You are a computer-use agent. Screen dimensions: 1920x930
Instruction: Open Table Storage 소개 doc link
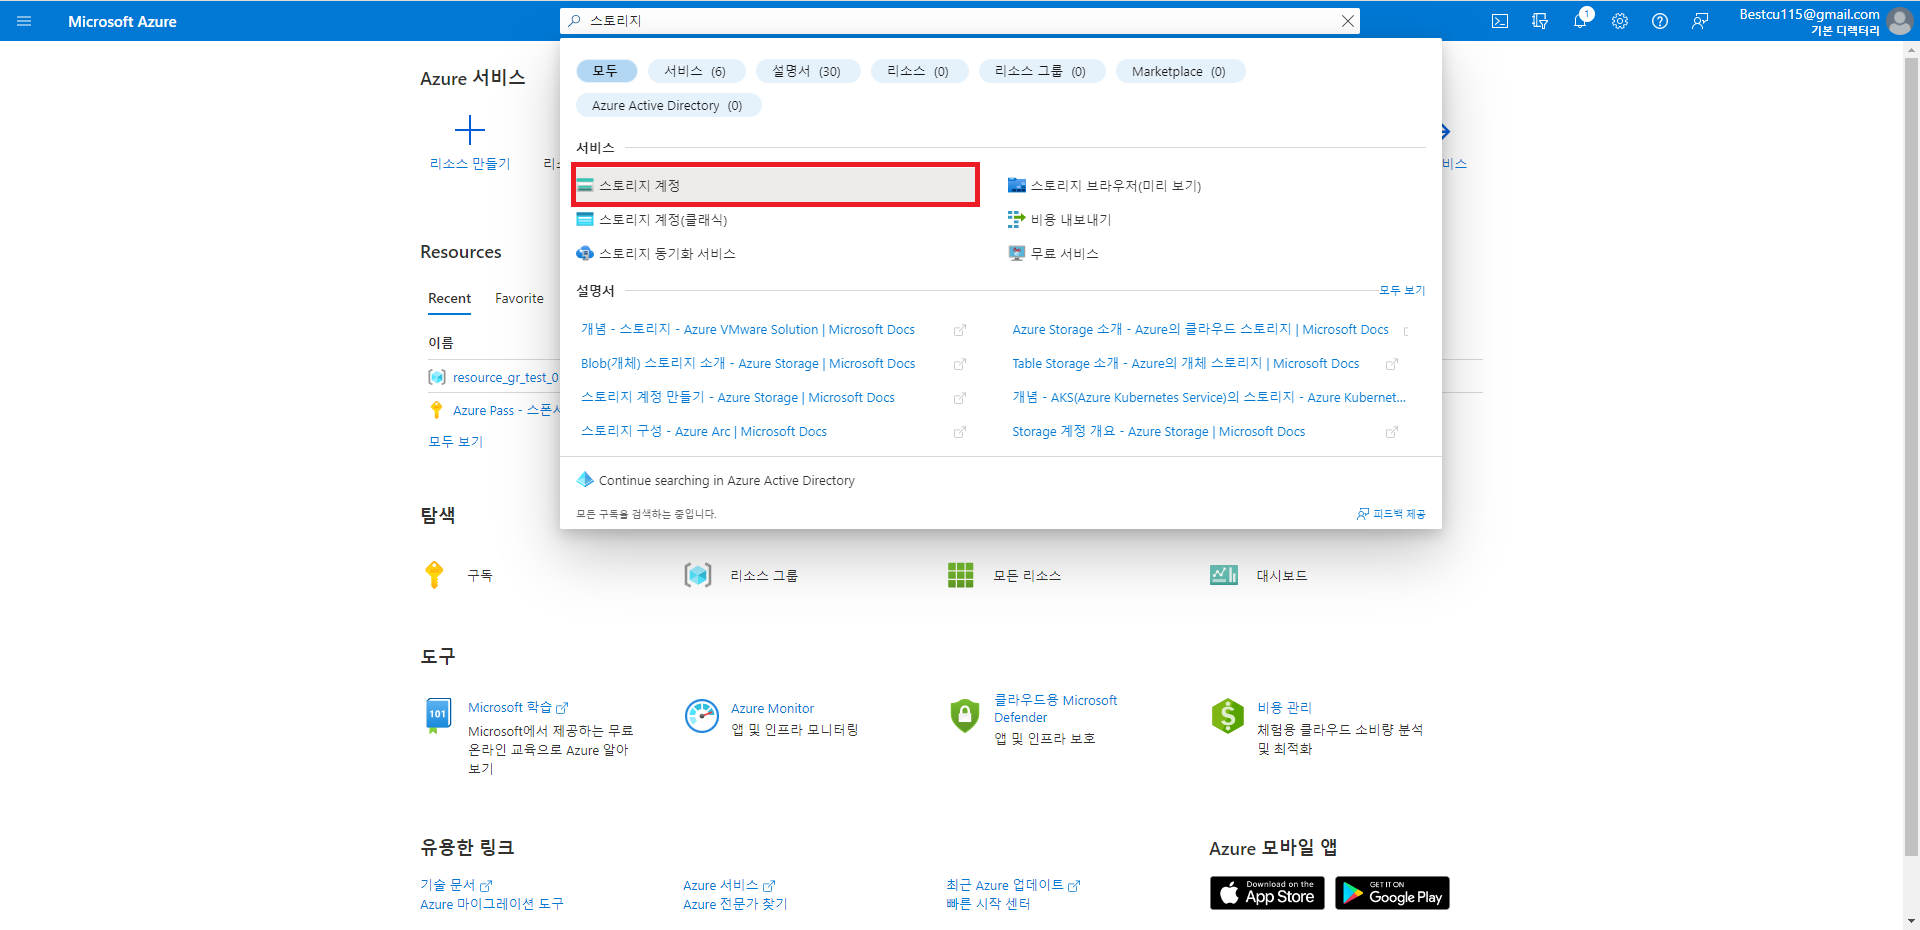coord(1186,363)
